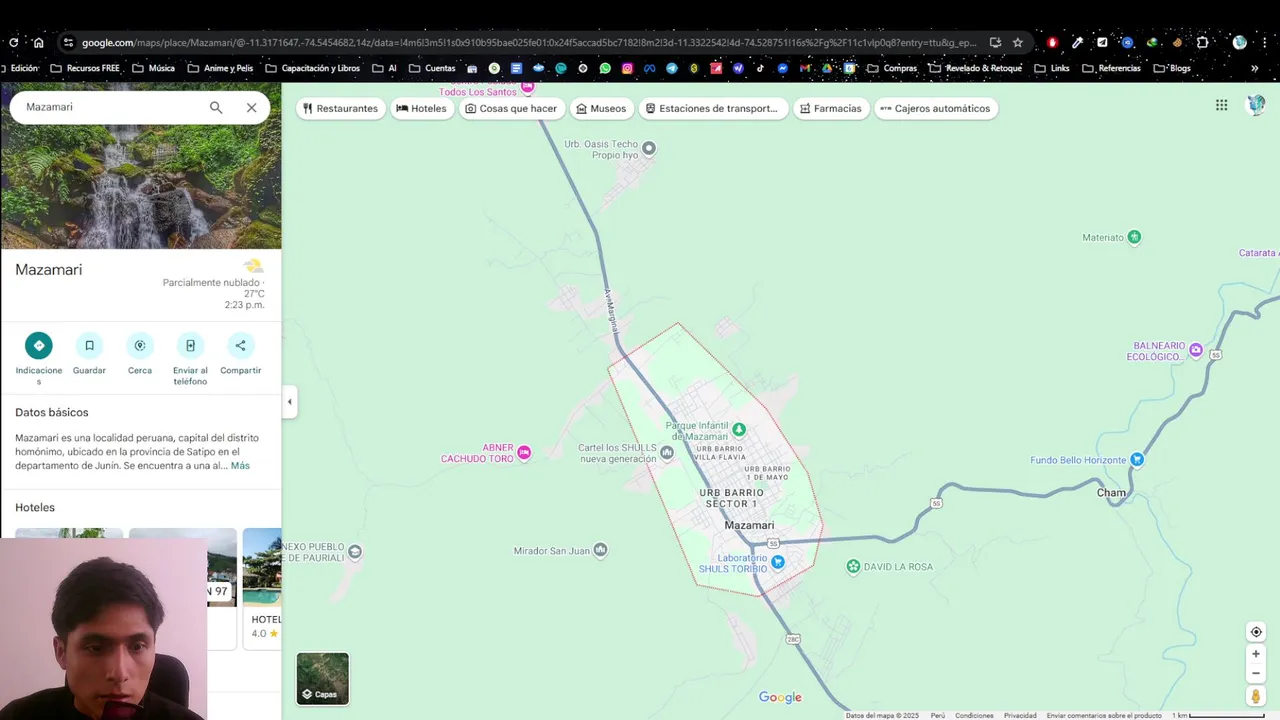Viewport: 1280px width, 720px height.
Task: Click the Todos Los Santos pin
Action: click(527, 87)
